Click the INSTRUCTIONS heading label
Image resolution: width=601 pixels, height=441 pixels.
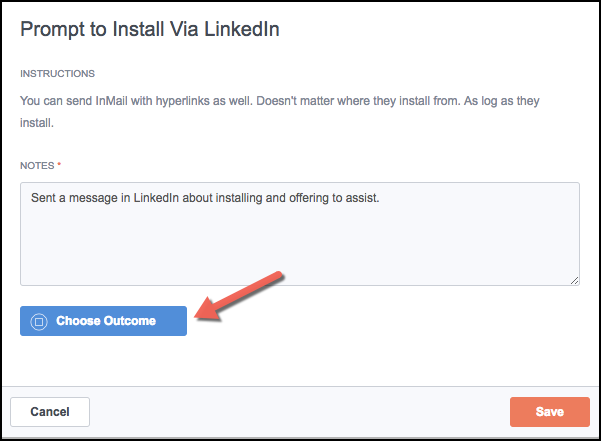point(57,74)
